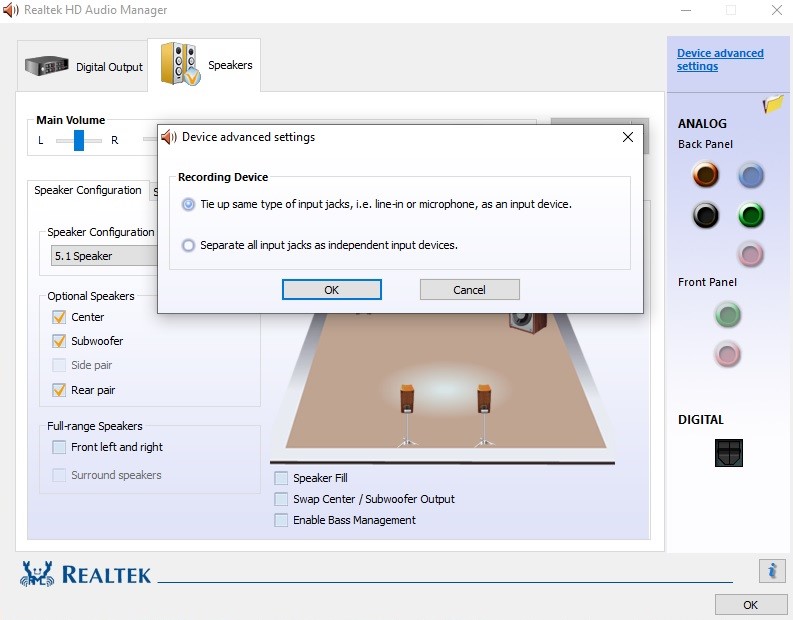793x620 pixels.
Task: Click OK button of Realtek main window
Action: coord(751,605)
